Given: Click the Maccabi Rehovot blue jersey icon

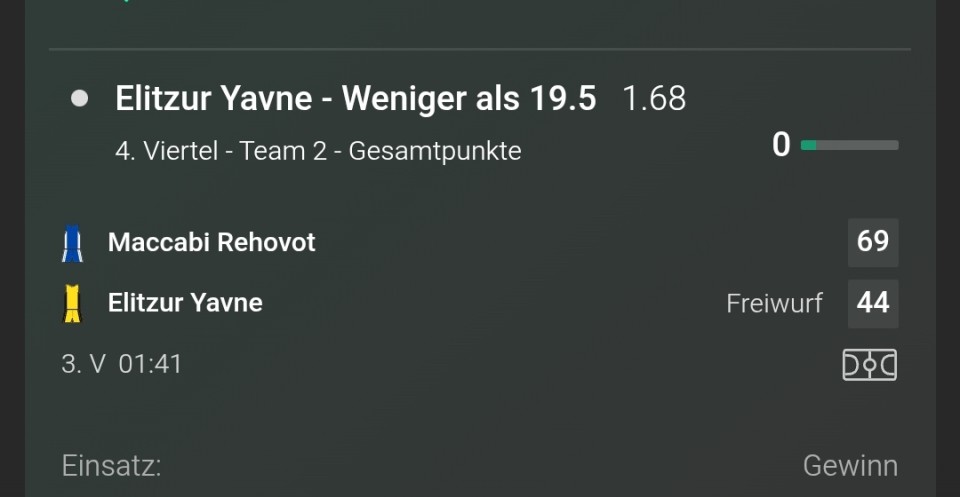Looking at the screenshot, I should point(72,244).
